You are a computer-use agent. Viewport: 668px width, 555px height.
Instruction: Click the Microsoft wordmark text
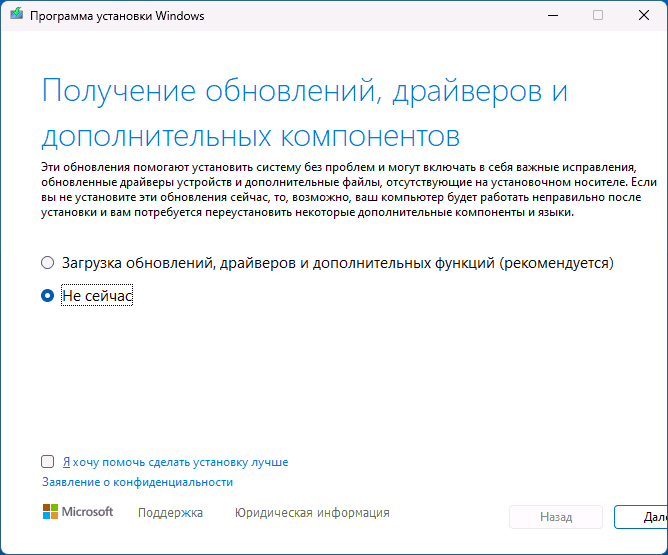click(x=88, y=512)
